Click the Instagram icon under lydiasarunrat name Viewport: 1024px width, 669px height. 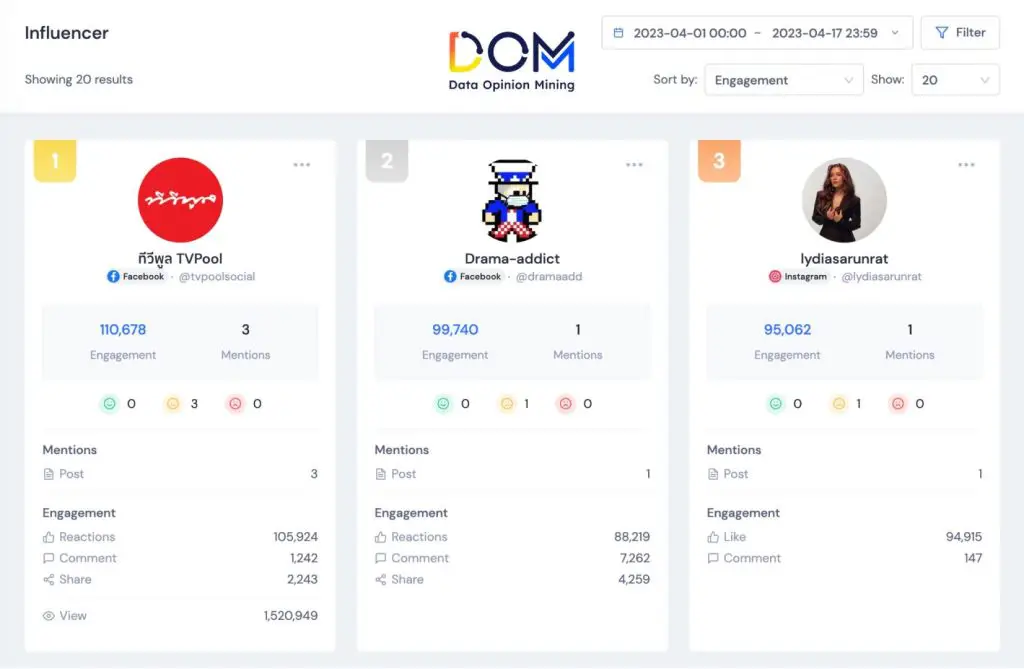[x=775, y=276]
